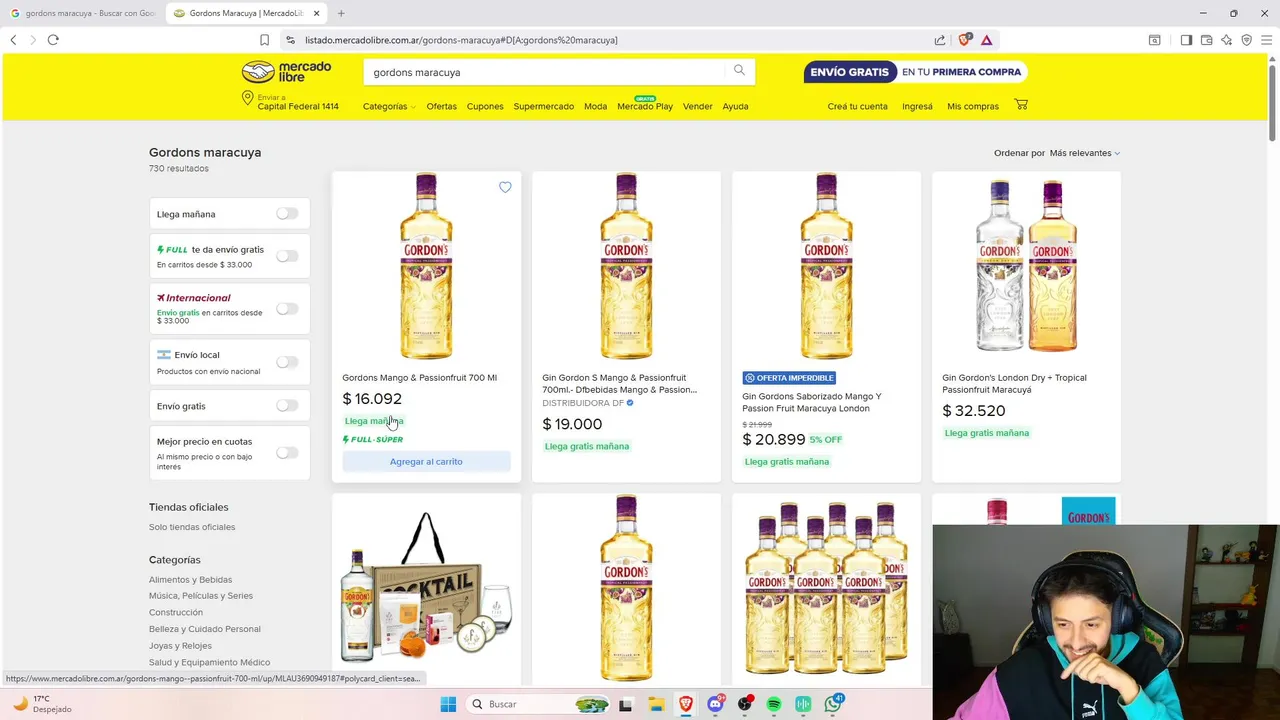Open six-bottle Gordons pack thumbnail
The height and width of the screenshot is (720, 1280).
[x=826, y=589]
